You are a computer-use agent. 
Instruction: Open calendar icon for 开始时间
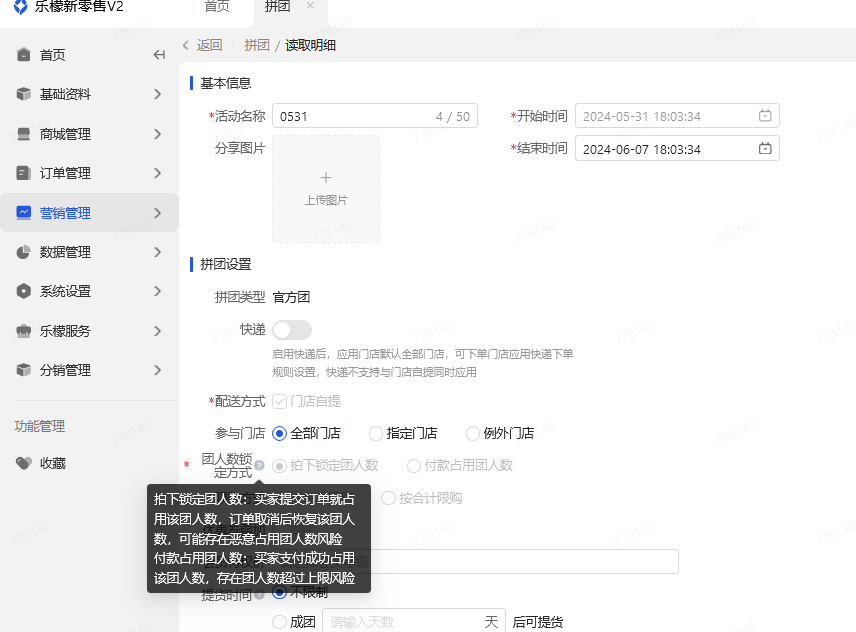pos(765,116)
